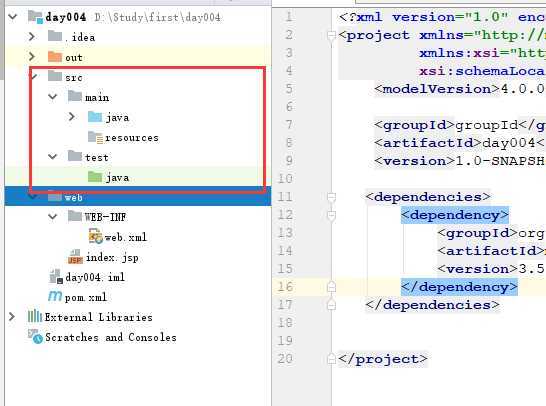Viewport: 546px width, 406px height.
Task: Click the main folder icon
Action: click(75, 96)
